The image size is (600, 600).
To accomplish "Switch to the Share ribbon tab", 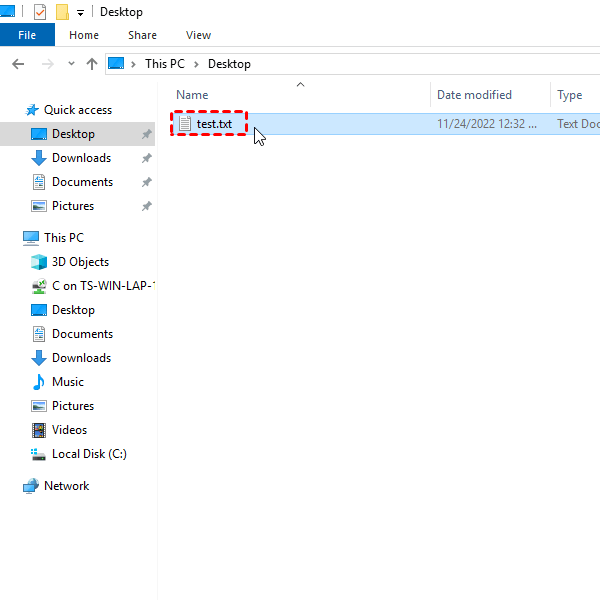I will point(142,35).
